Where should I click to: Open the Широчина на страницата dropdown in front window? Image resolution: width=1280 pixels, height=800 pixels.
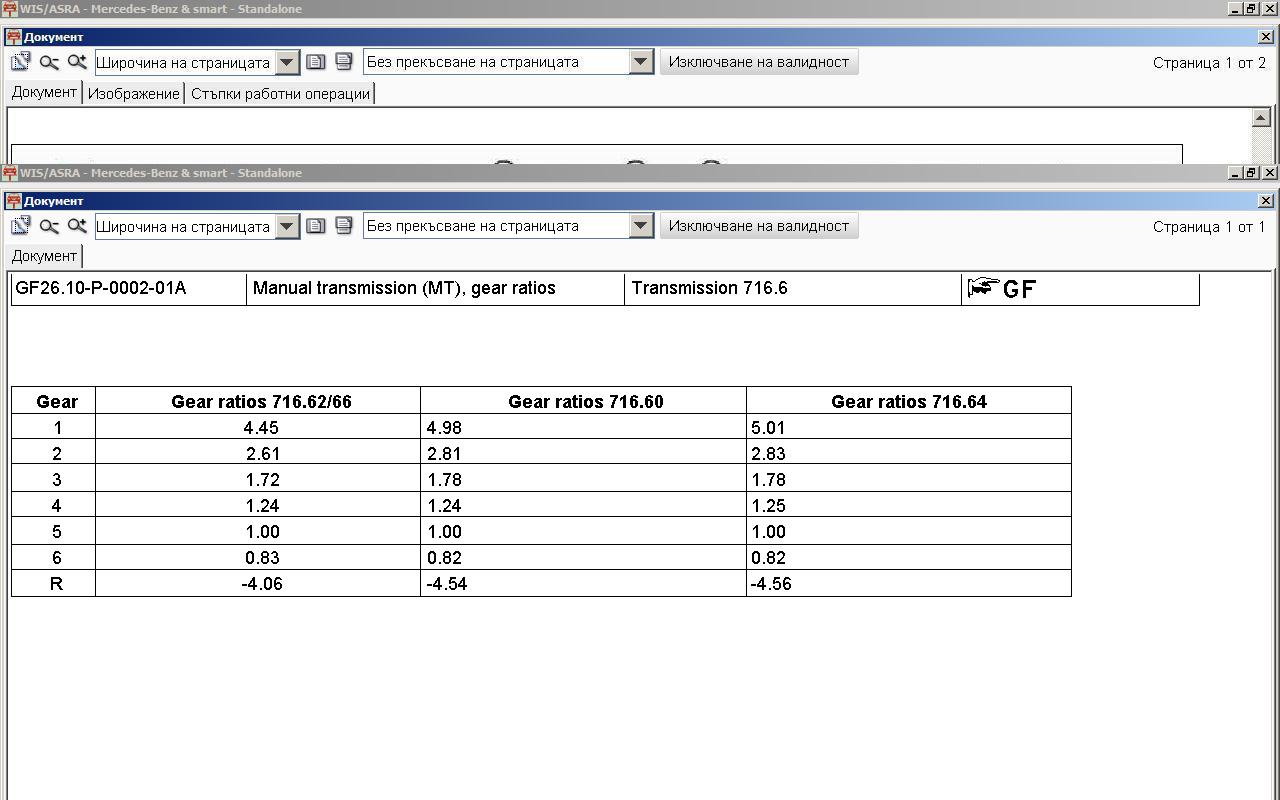click(287, 226)
